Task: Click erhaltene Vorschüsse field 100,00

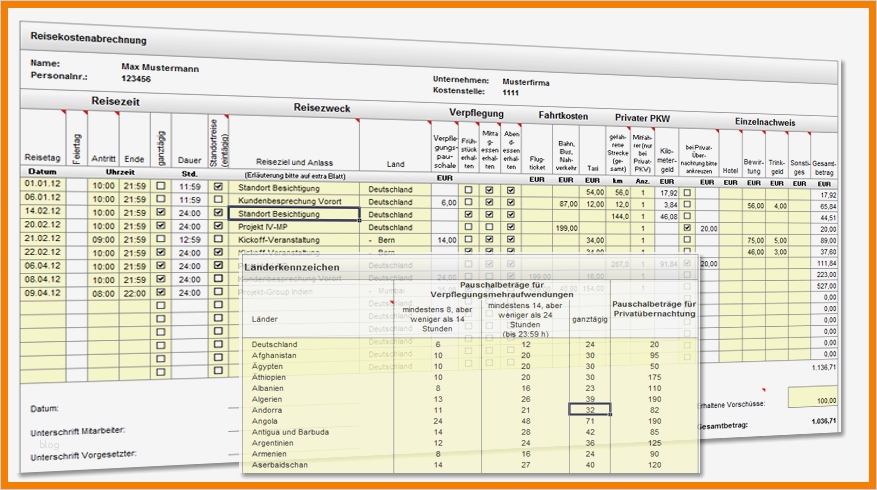Action: tap(813, 397)
